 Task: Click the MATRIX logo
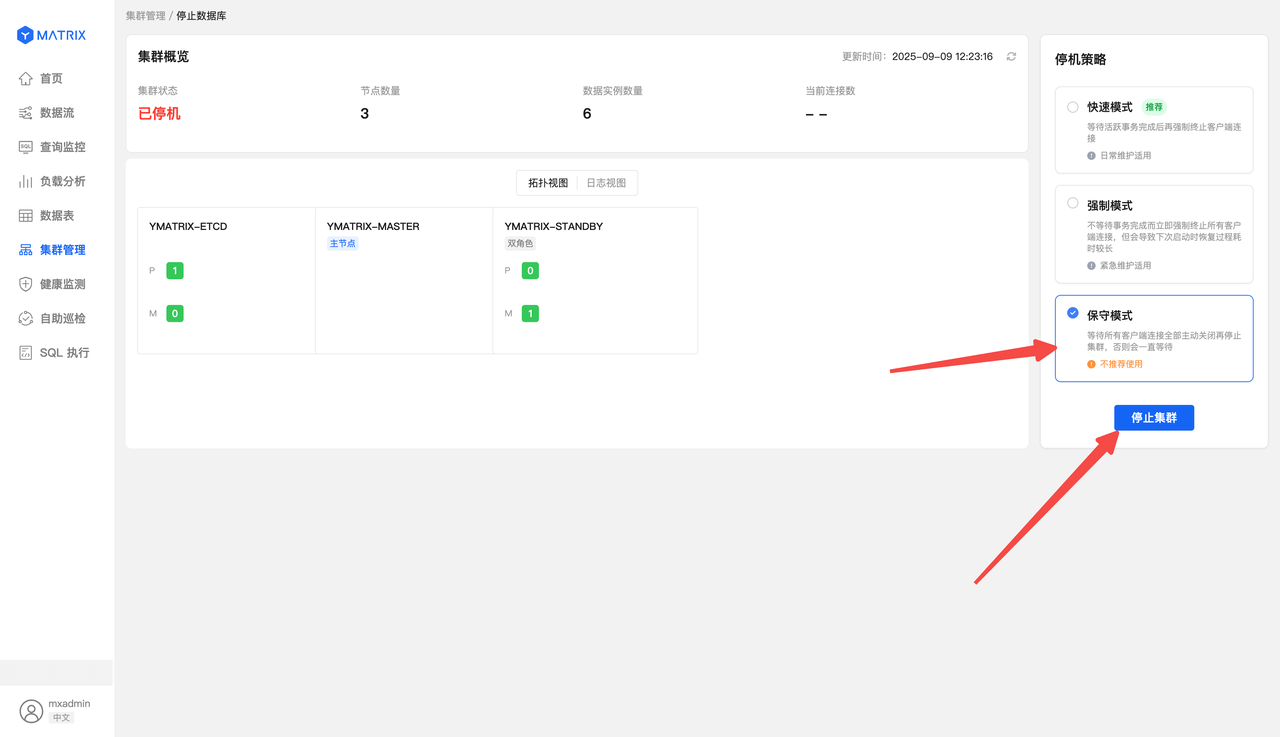click(51, 35)
